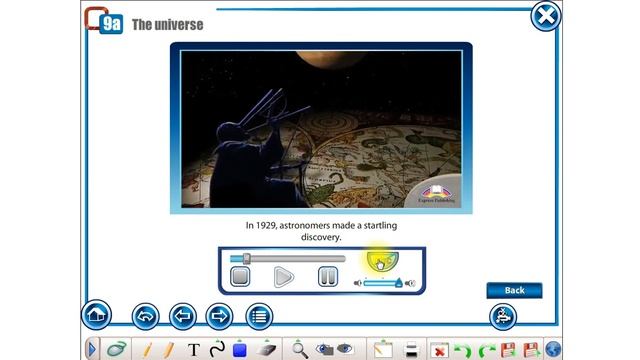The height and width of the screenshot is (360, 640).
Task: Go to the previous page with left arrow
Action: click(x=182, y=316)
